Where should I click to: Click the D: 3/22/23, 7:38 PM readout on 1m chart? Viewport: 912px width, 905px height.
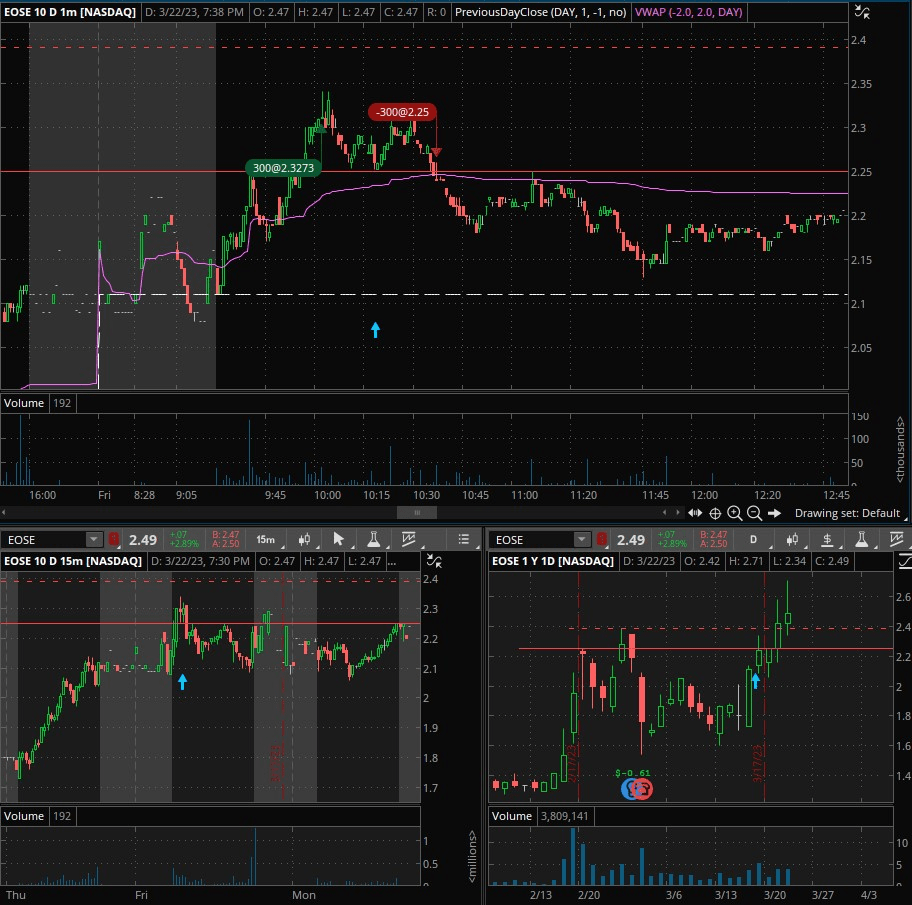[x=194, y=12]
